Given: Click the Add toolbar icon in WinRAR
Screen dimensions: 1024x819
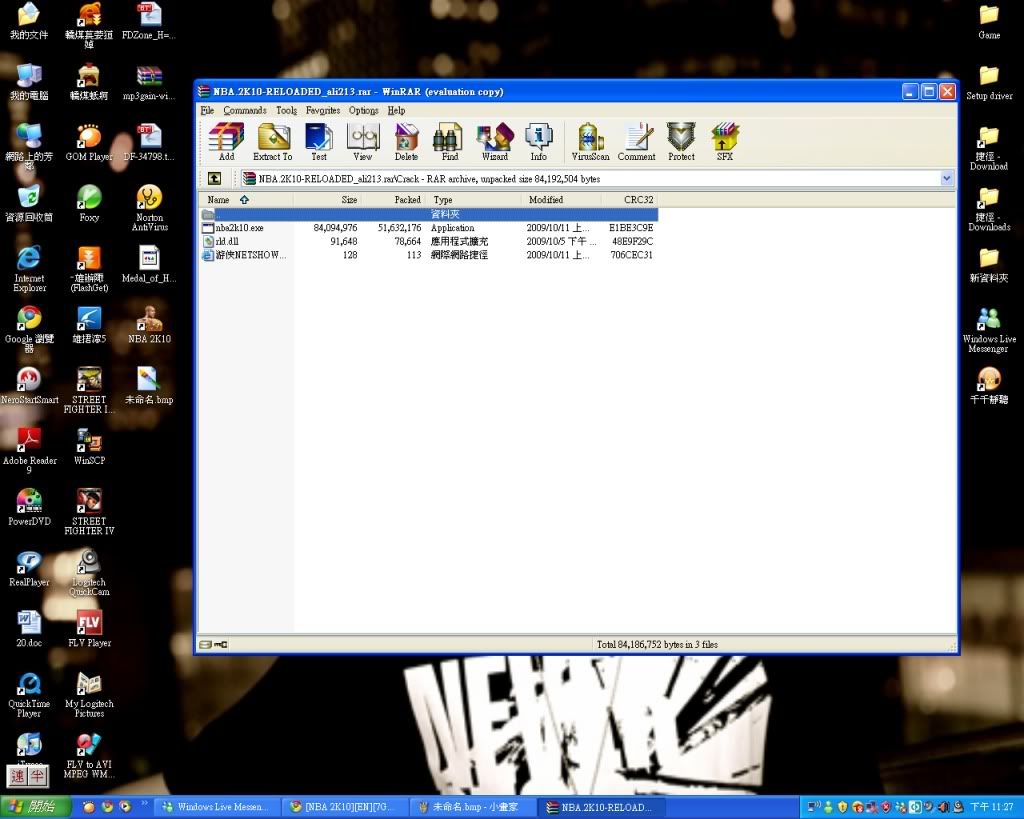Looking at the screenshot, I should (x=226, y=141).
